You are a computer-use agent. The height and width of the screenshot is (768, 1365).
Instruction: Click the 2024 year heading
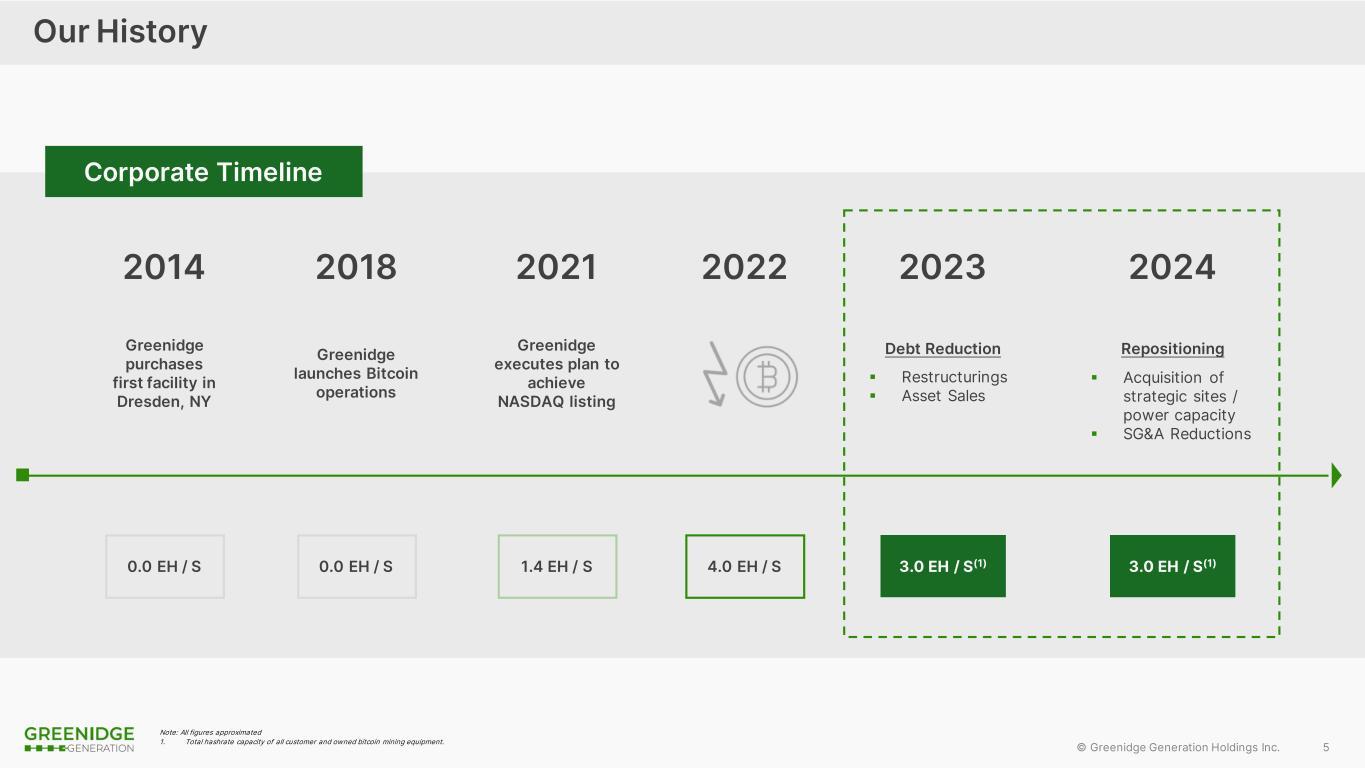click(1172, 267)
